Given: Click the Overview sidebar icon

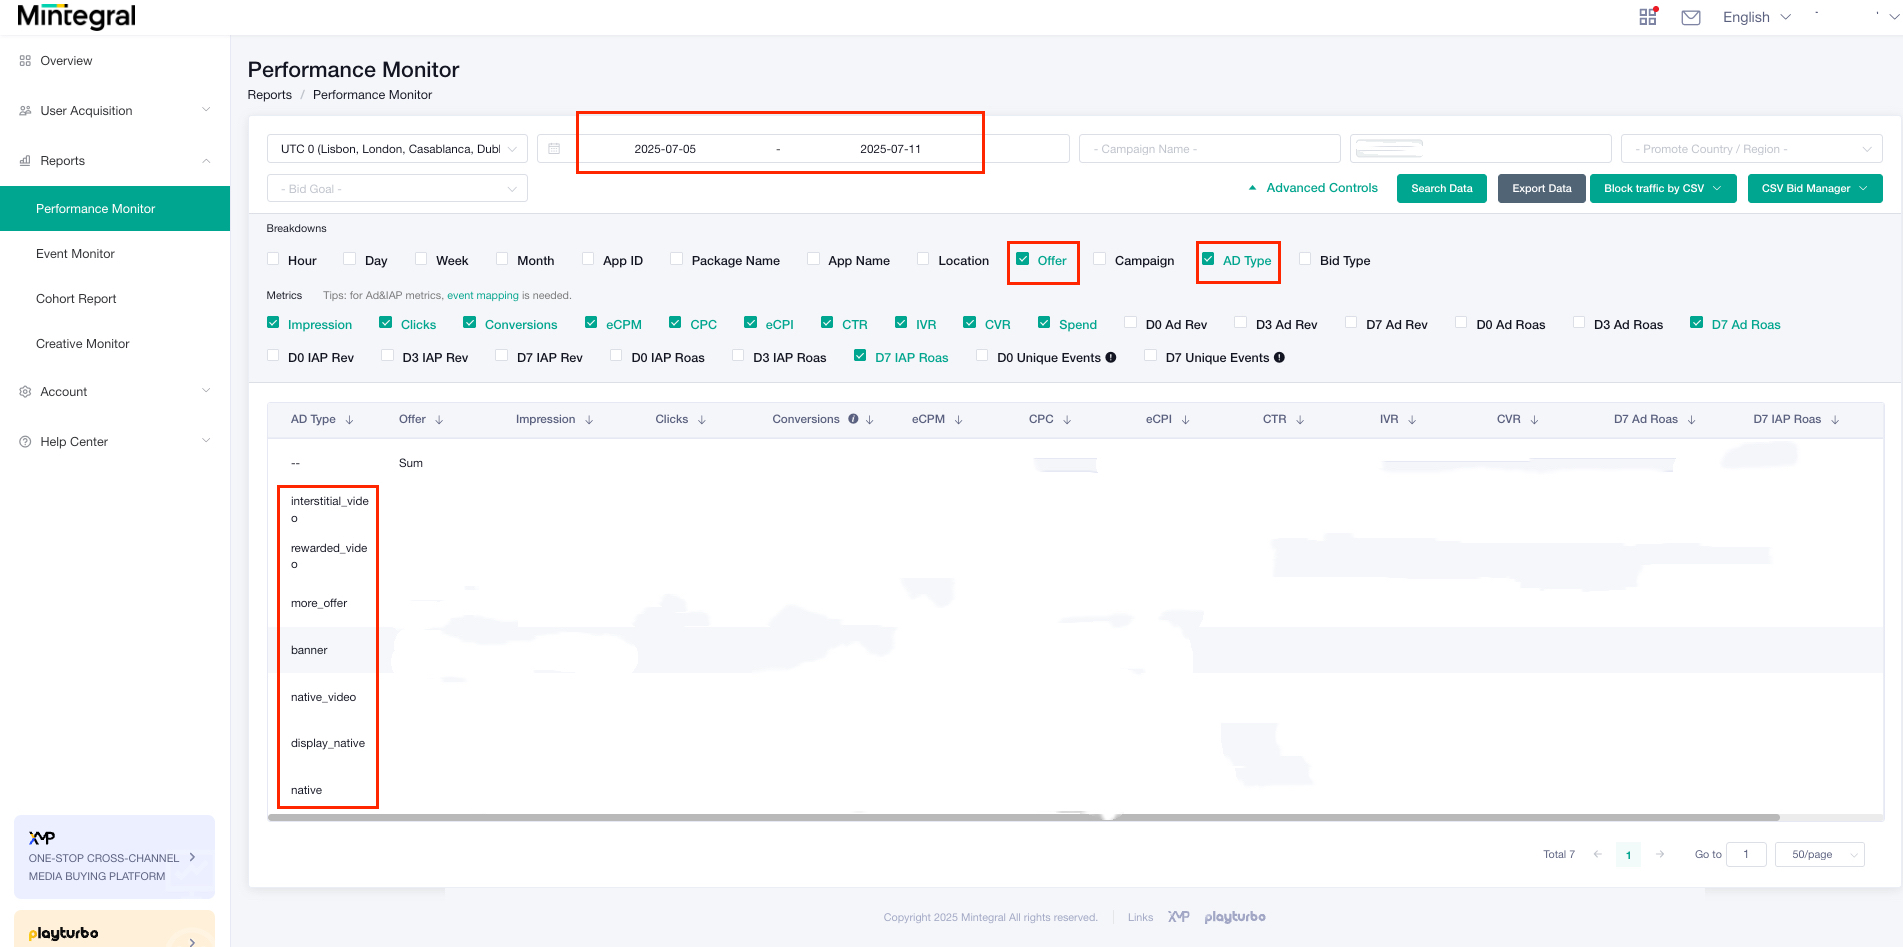Looking at the screenshot, I should 25,61.
